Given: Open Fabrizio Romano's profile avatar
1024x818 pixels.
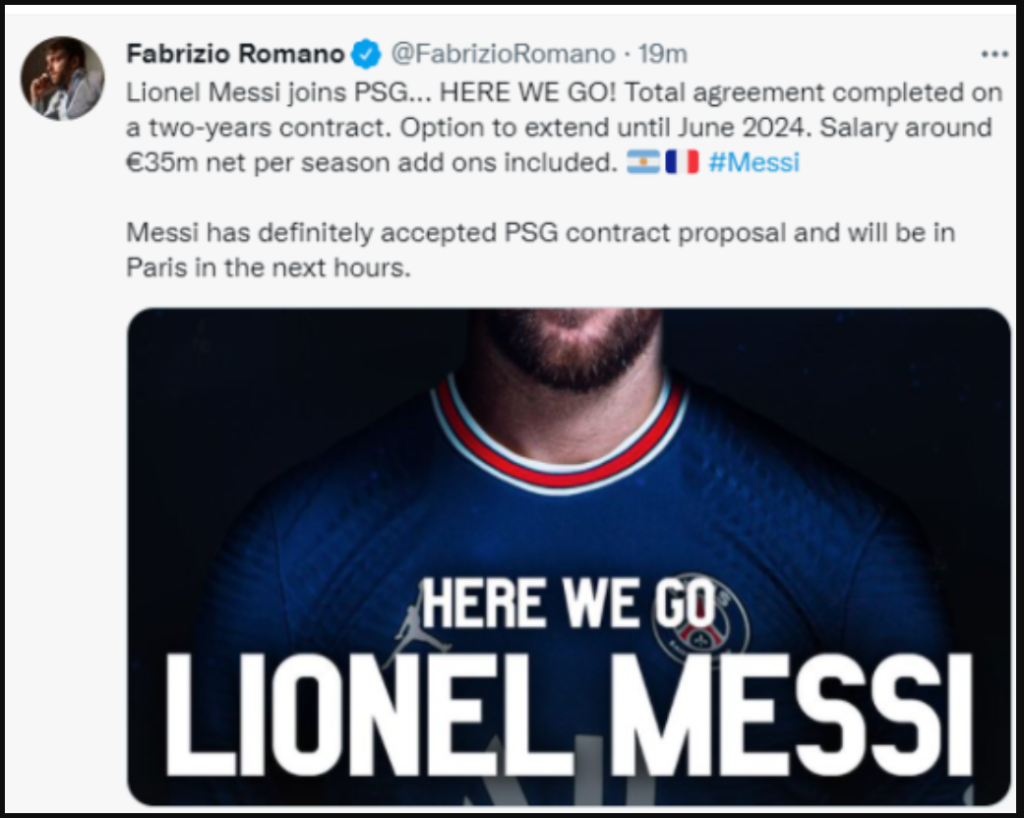Looking at the screenshot, I should click(62, 78).
